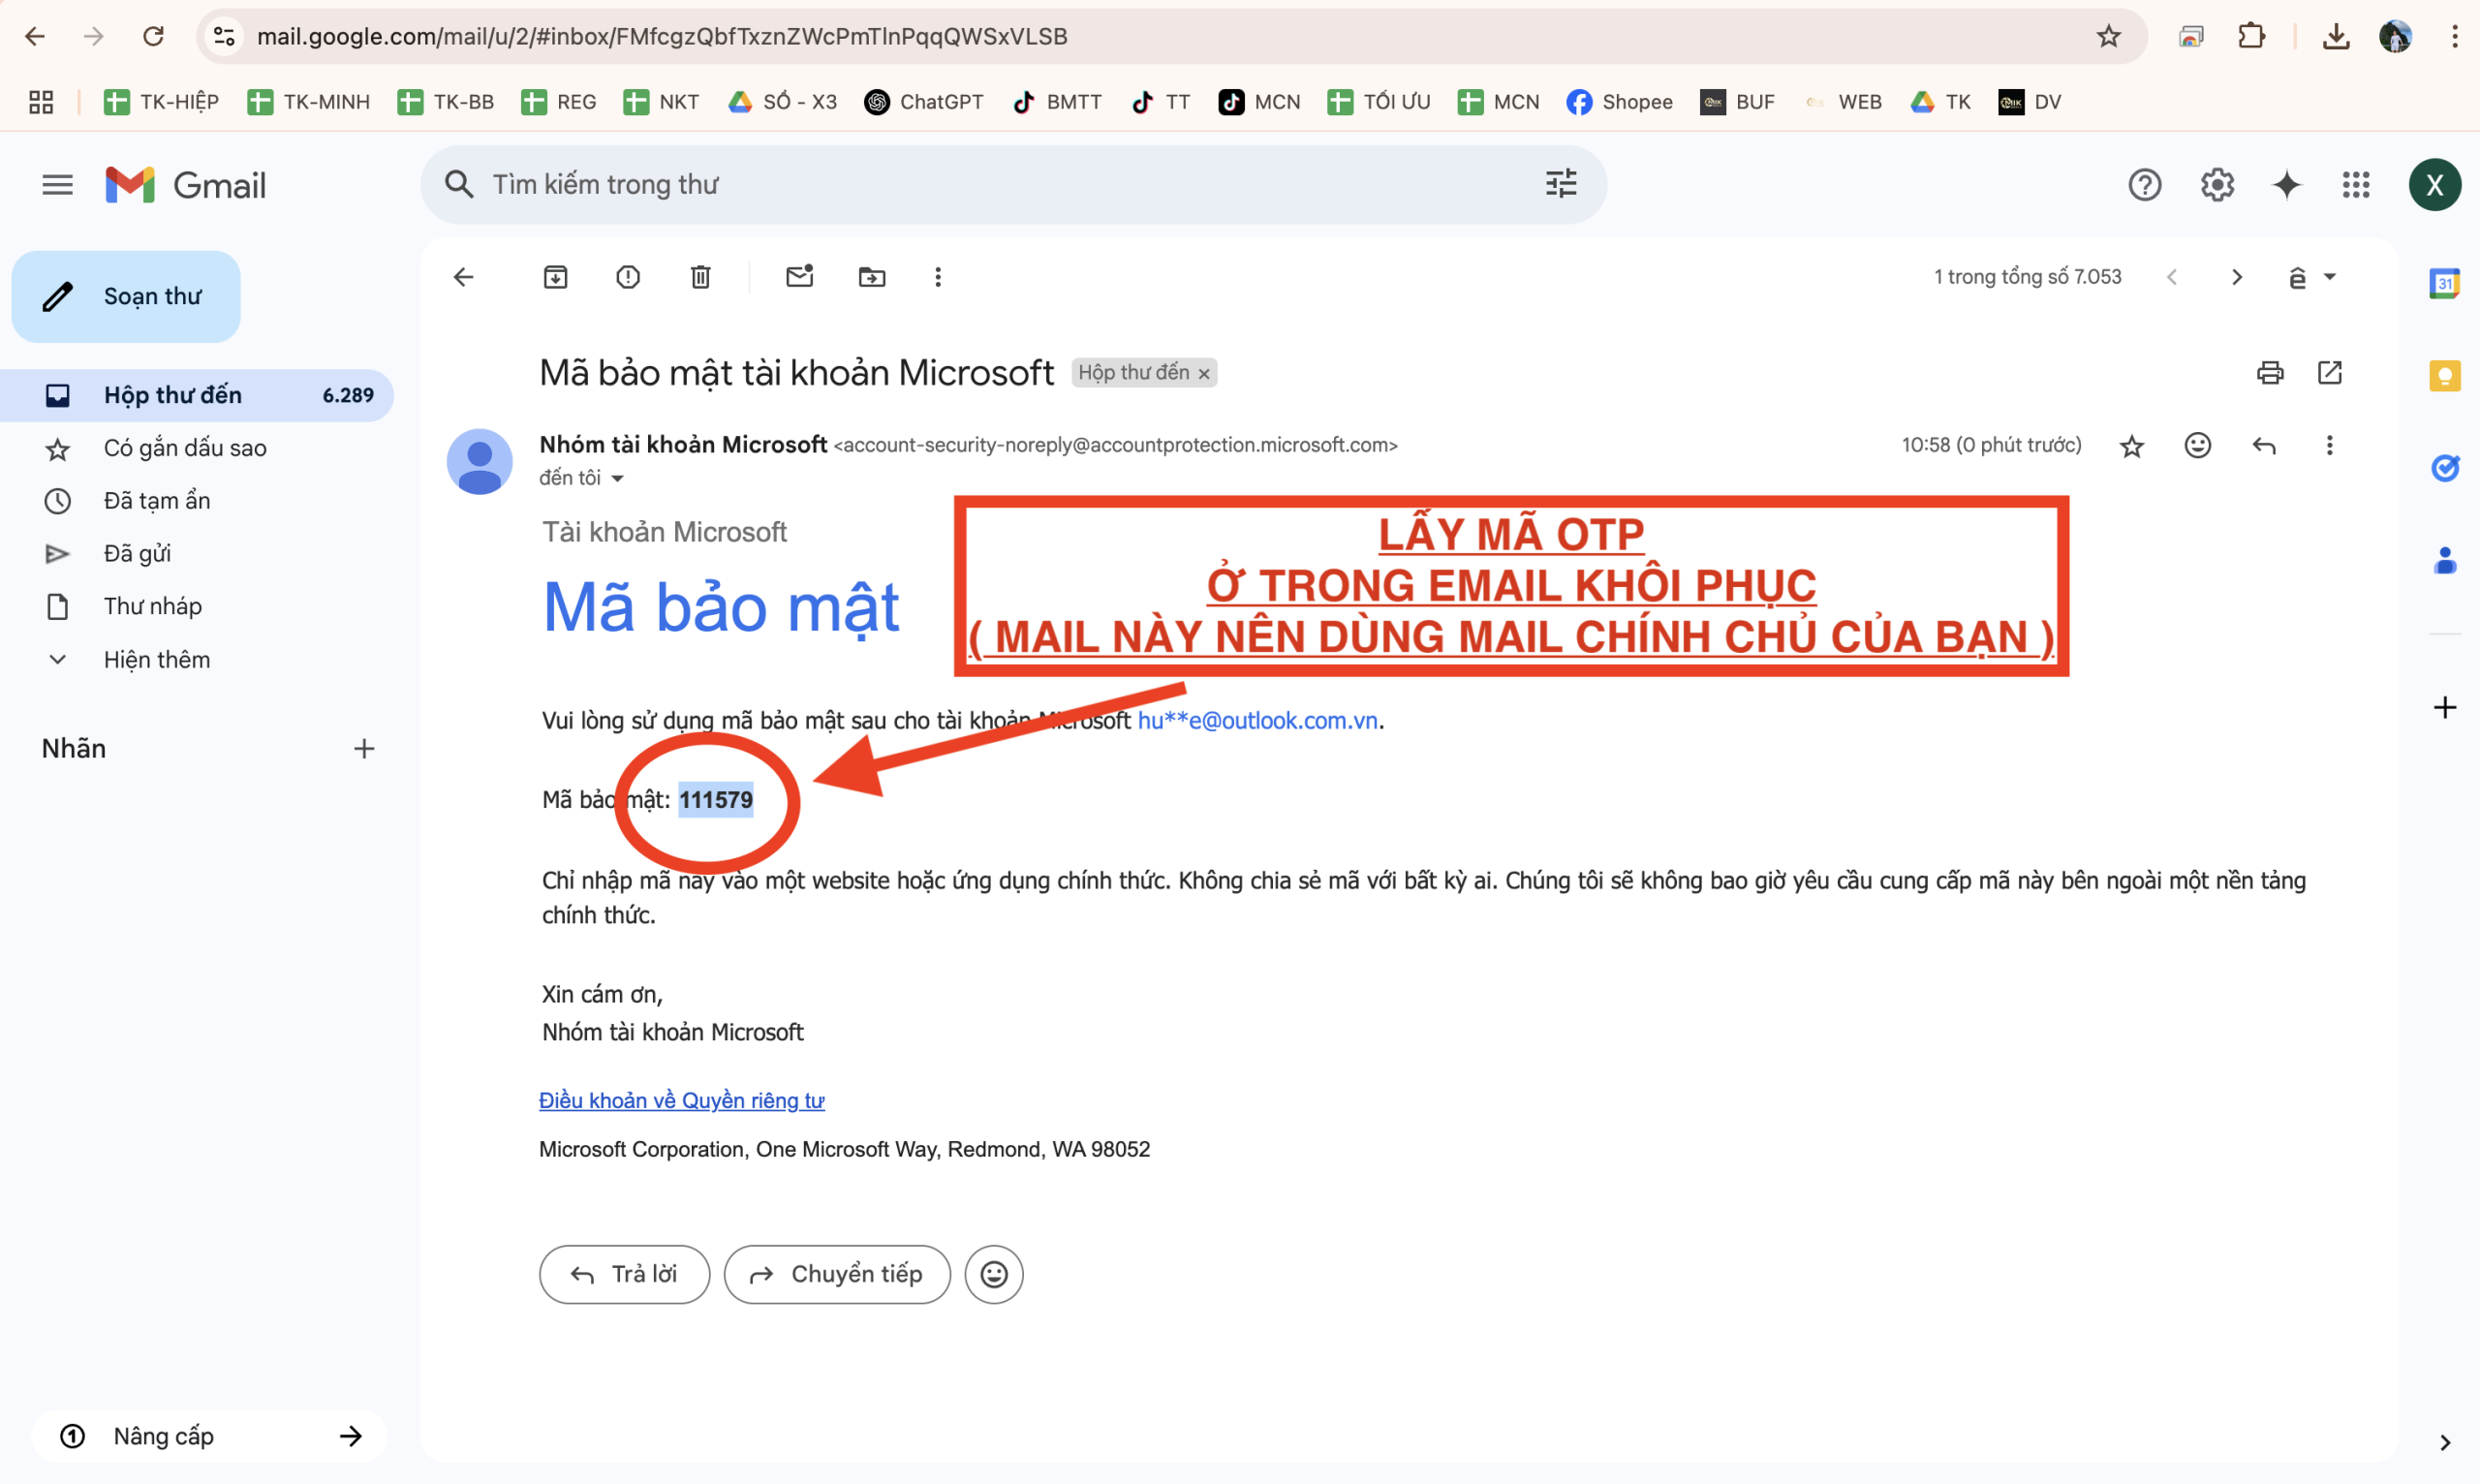Go to the newer message arrow
This screenshot has height=1484, width=2480.
(2172, 277)
